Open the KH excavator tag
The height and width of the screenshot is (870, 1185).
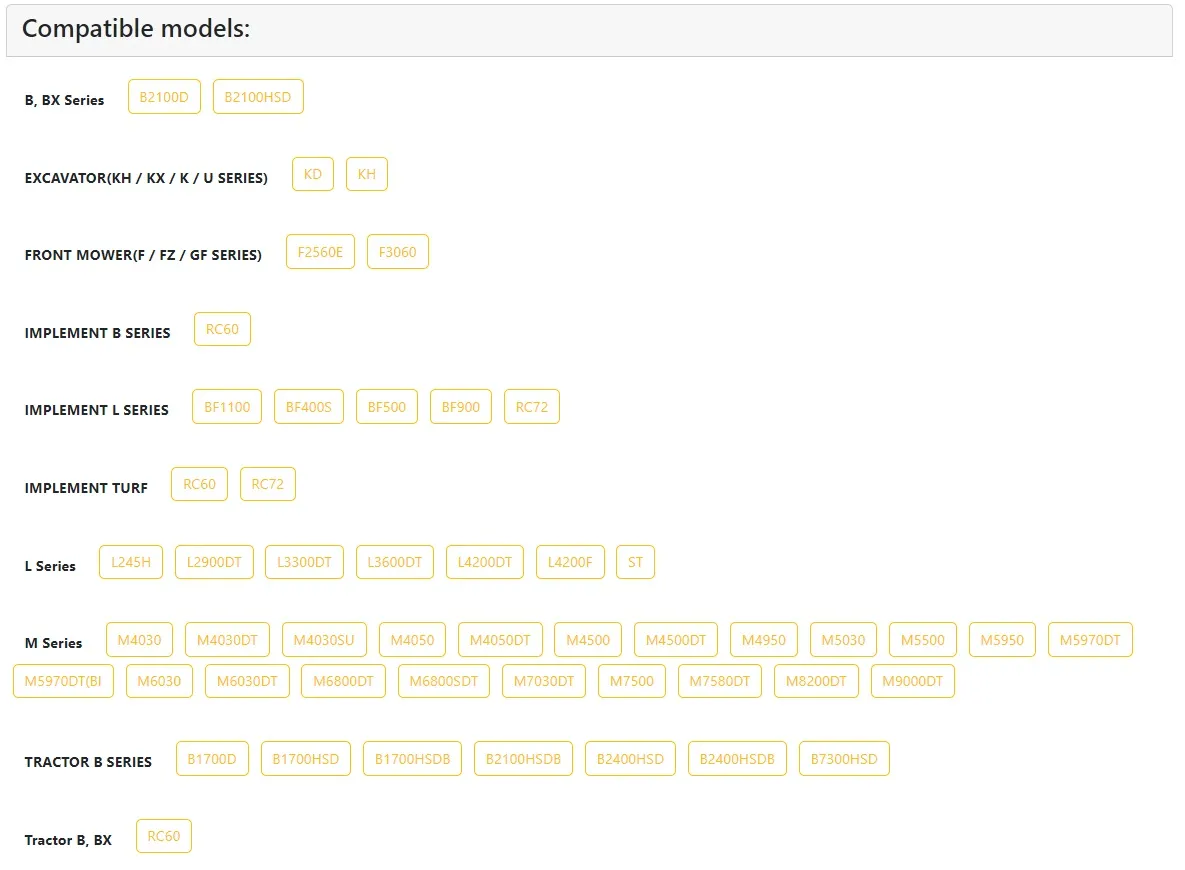coord(367,174)
